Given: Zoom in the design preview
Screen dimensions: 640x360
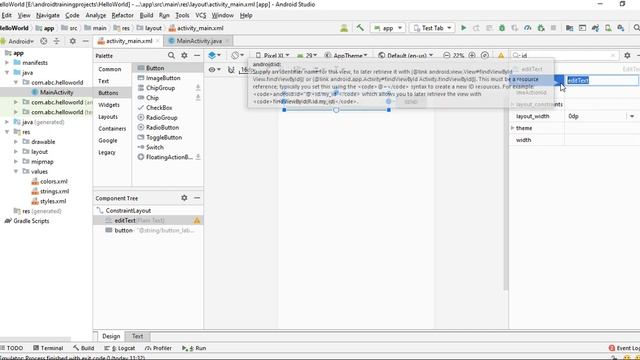Looking at the screenshot, I should pos(472,55).
